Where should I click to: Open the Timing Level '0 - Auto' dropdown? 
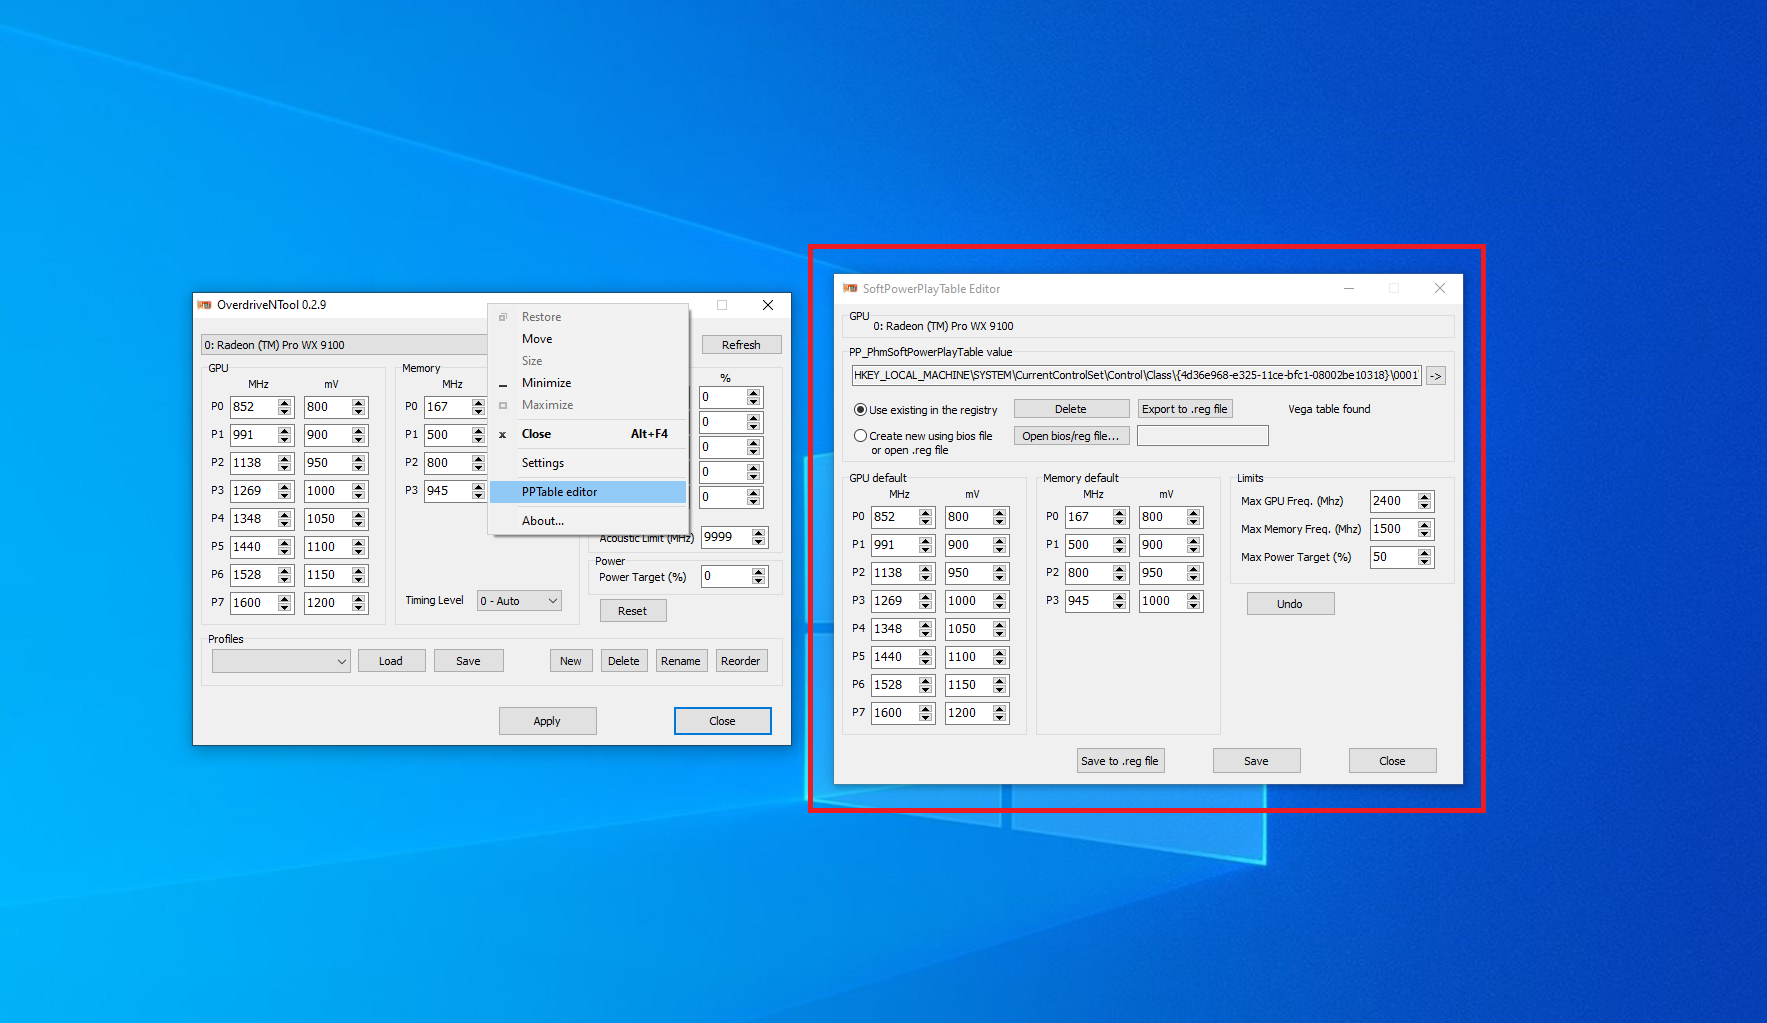(519, 601)
